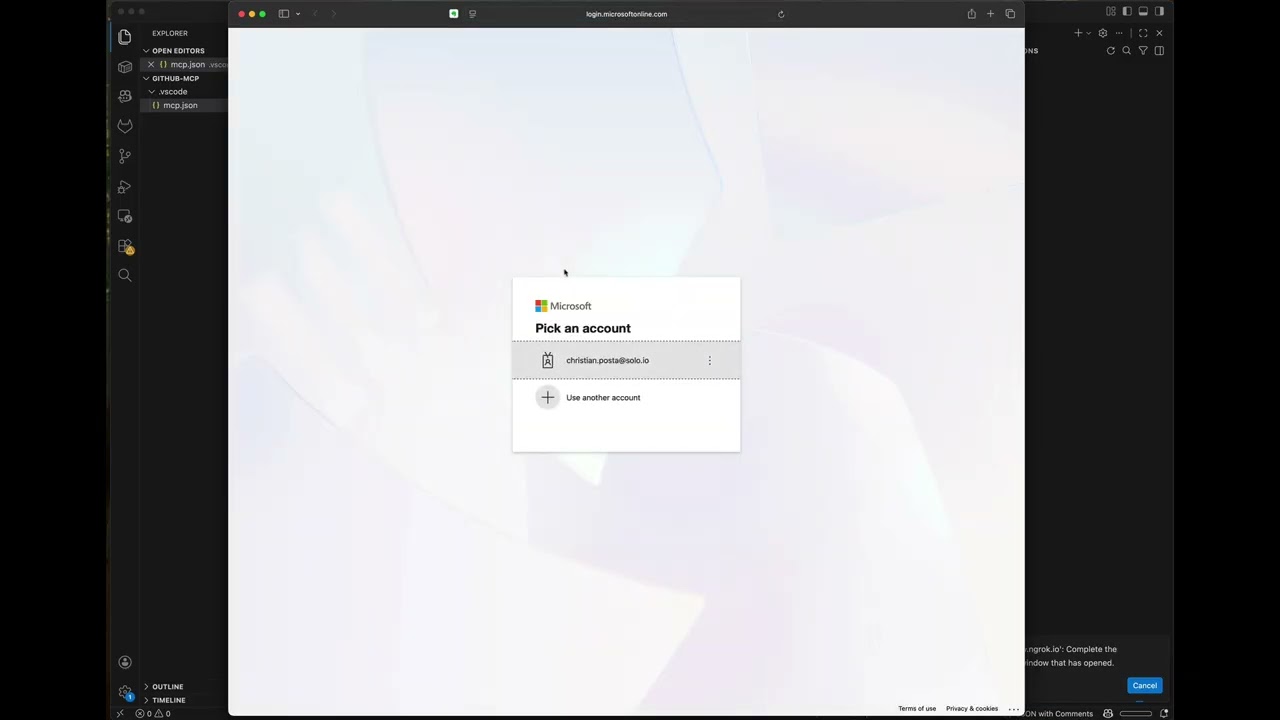Open a new Safari tab with plus
Image resolution: width=1280 pixels, height=720 pixels.
990,14
